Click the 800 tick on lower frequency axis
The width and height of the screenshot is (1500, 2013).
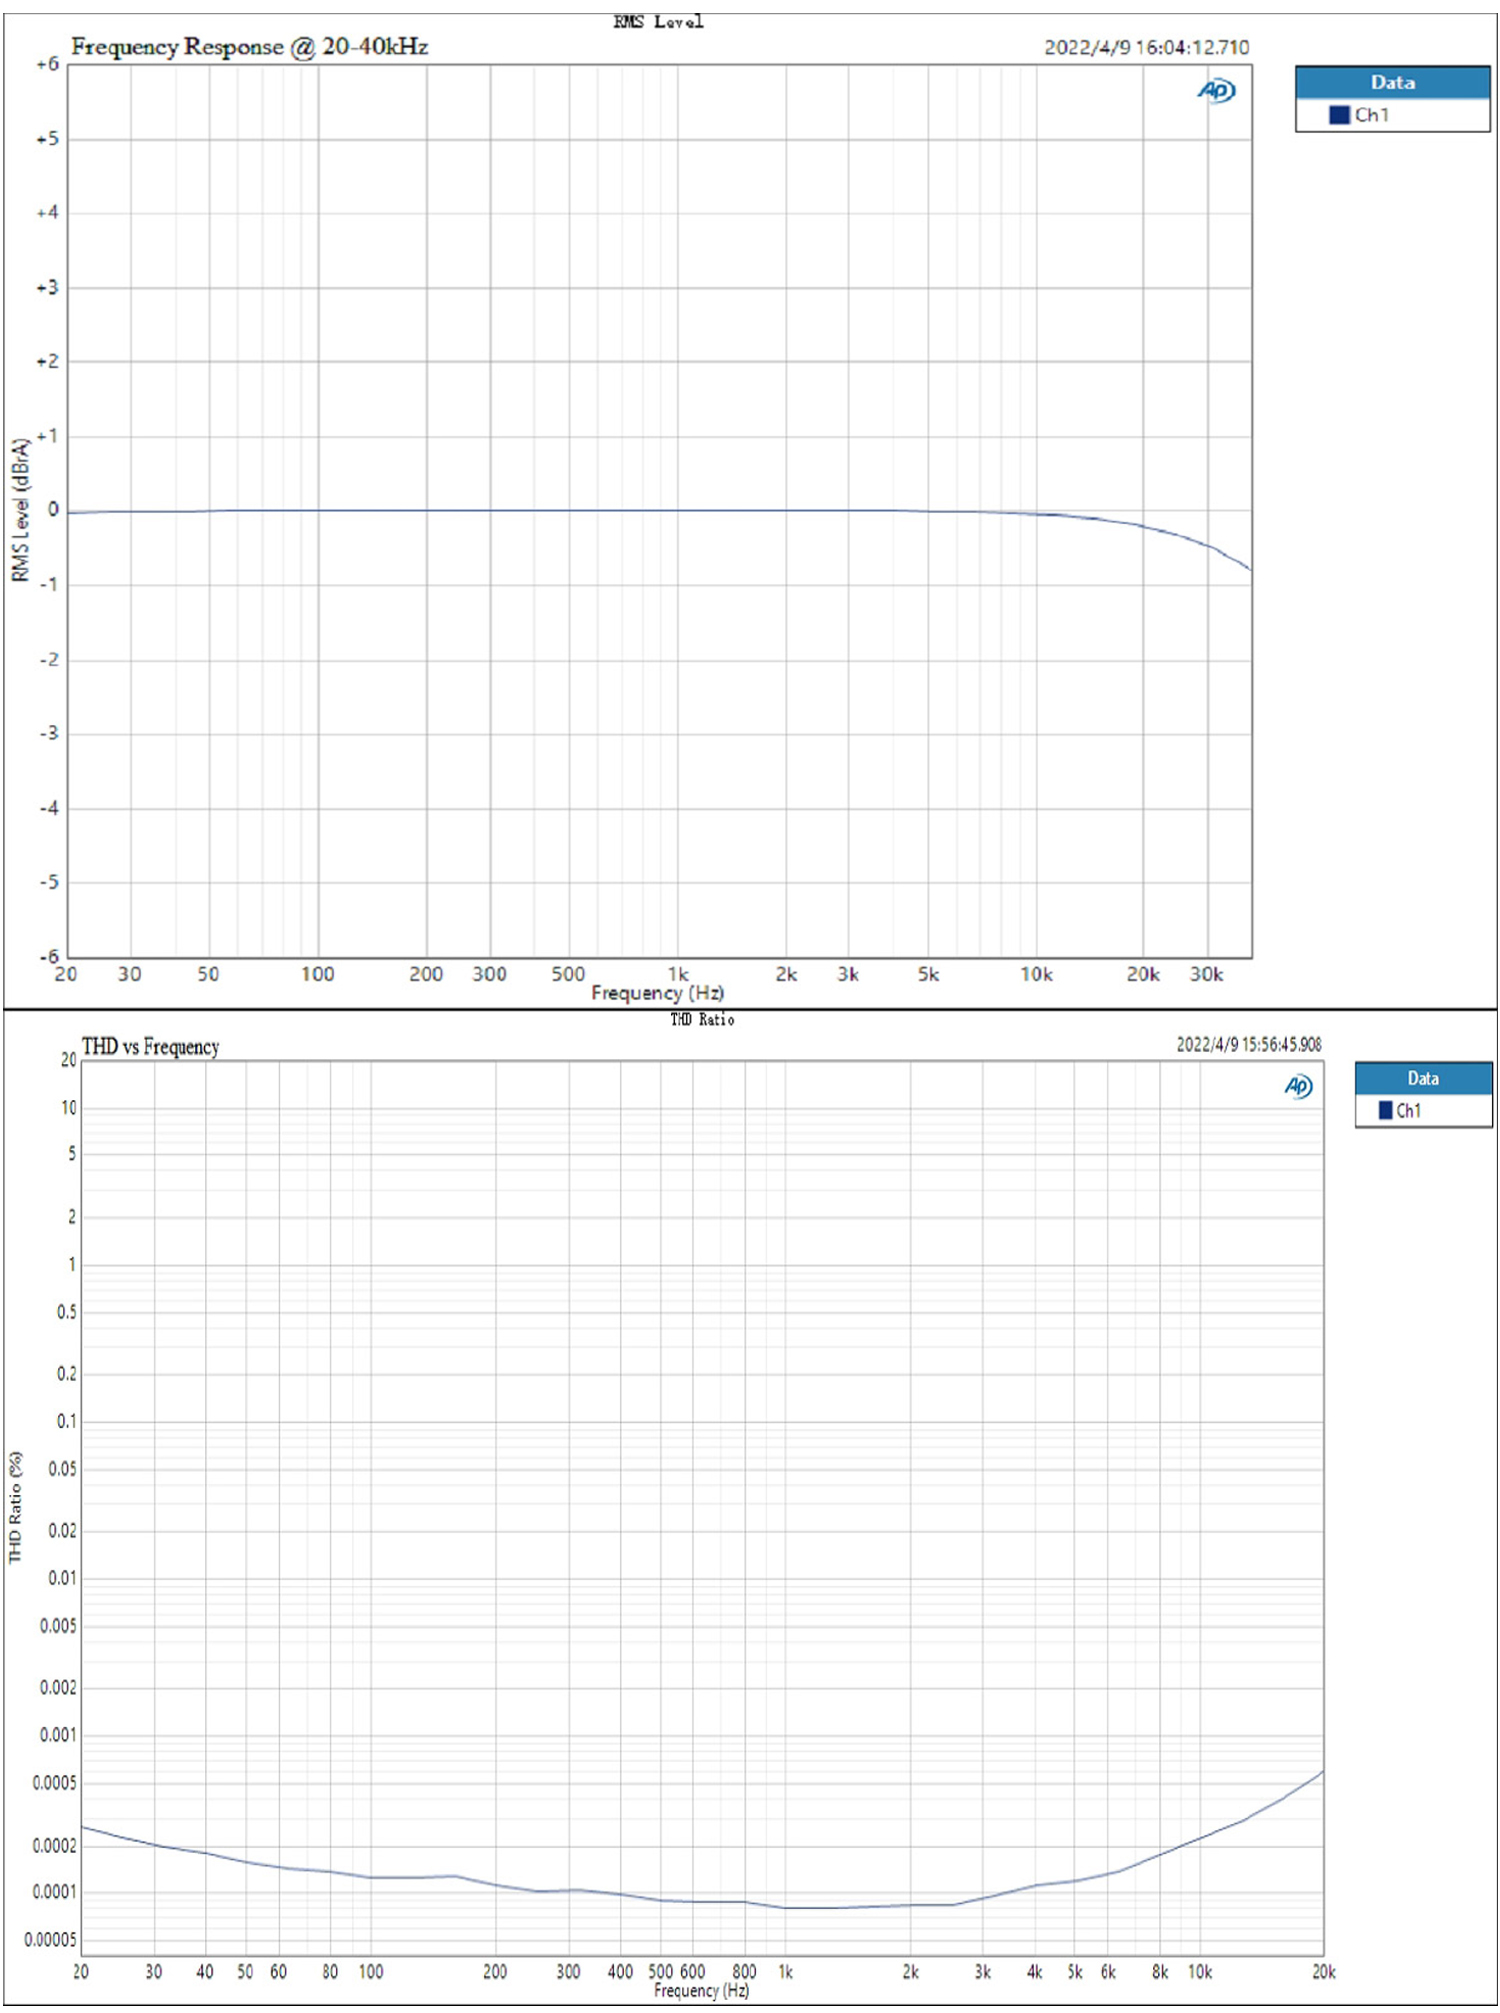(744, 1971)
